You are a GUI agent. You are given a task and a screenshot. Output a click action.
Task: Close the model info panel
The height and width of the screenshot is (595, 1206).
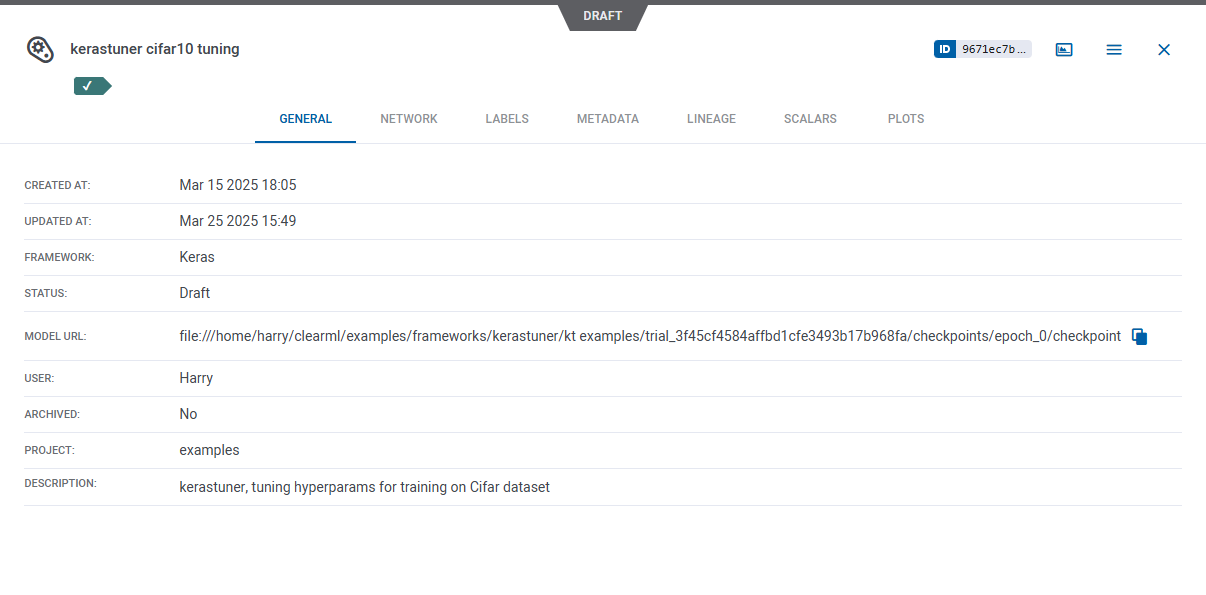click(1164, 49)
